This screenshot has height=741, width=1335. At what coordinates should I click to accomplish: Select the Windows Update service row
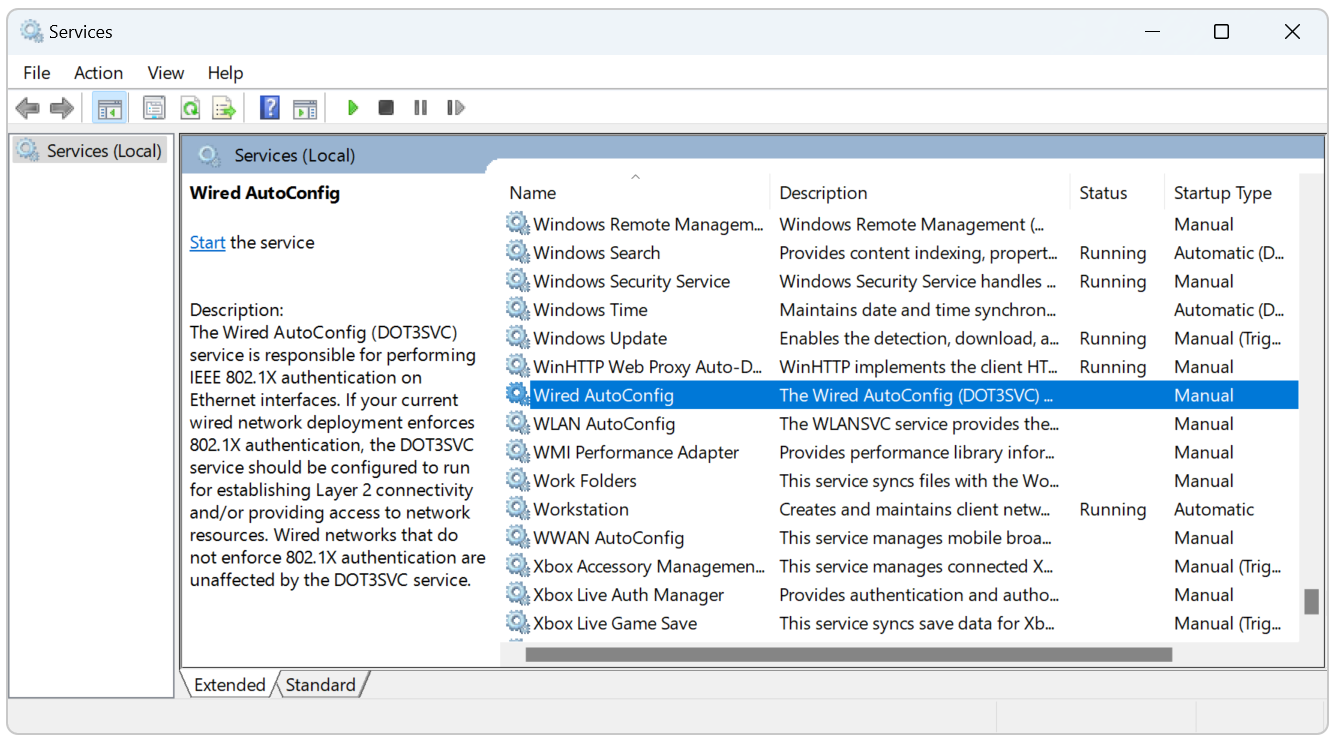[x=600, y=339]
